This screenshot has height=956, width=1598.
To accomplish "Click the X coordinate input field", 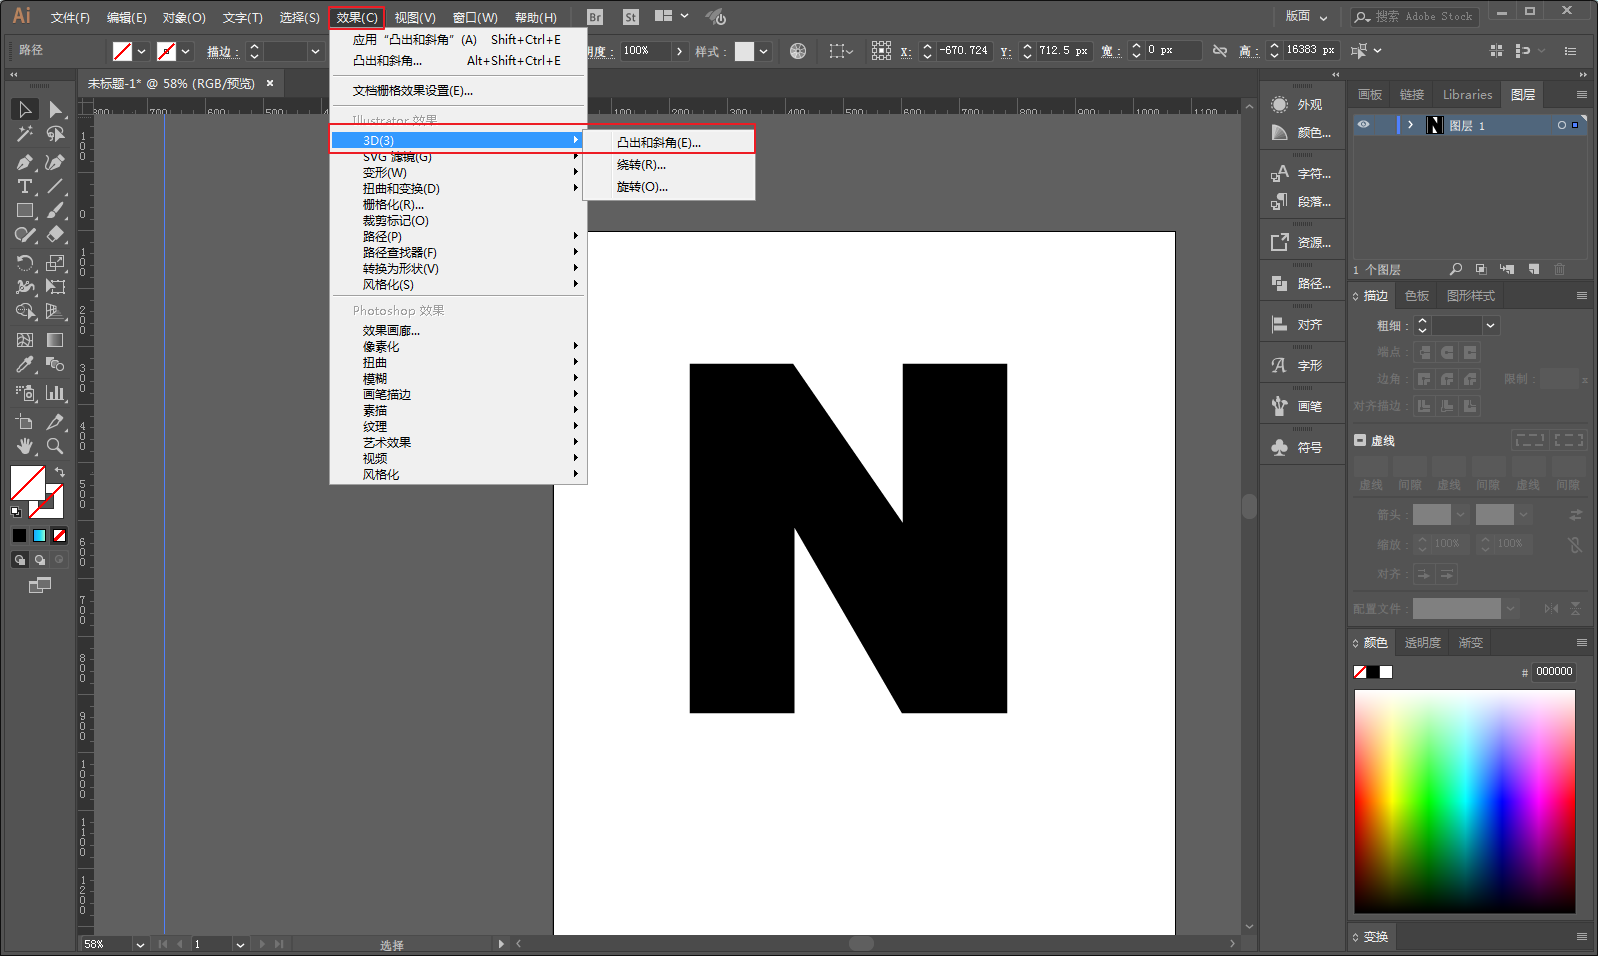I will [x=964, y=50].
